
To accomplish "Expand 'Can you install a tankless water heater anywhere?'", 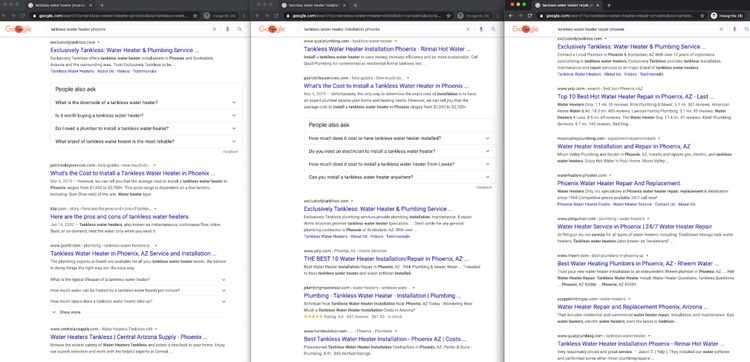I will (x=399, y=177).
